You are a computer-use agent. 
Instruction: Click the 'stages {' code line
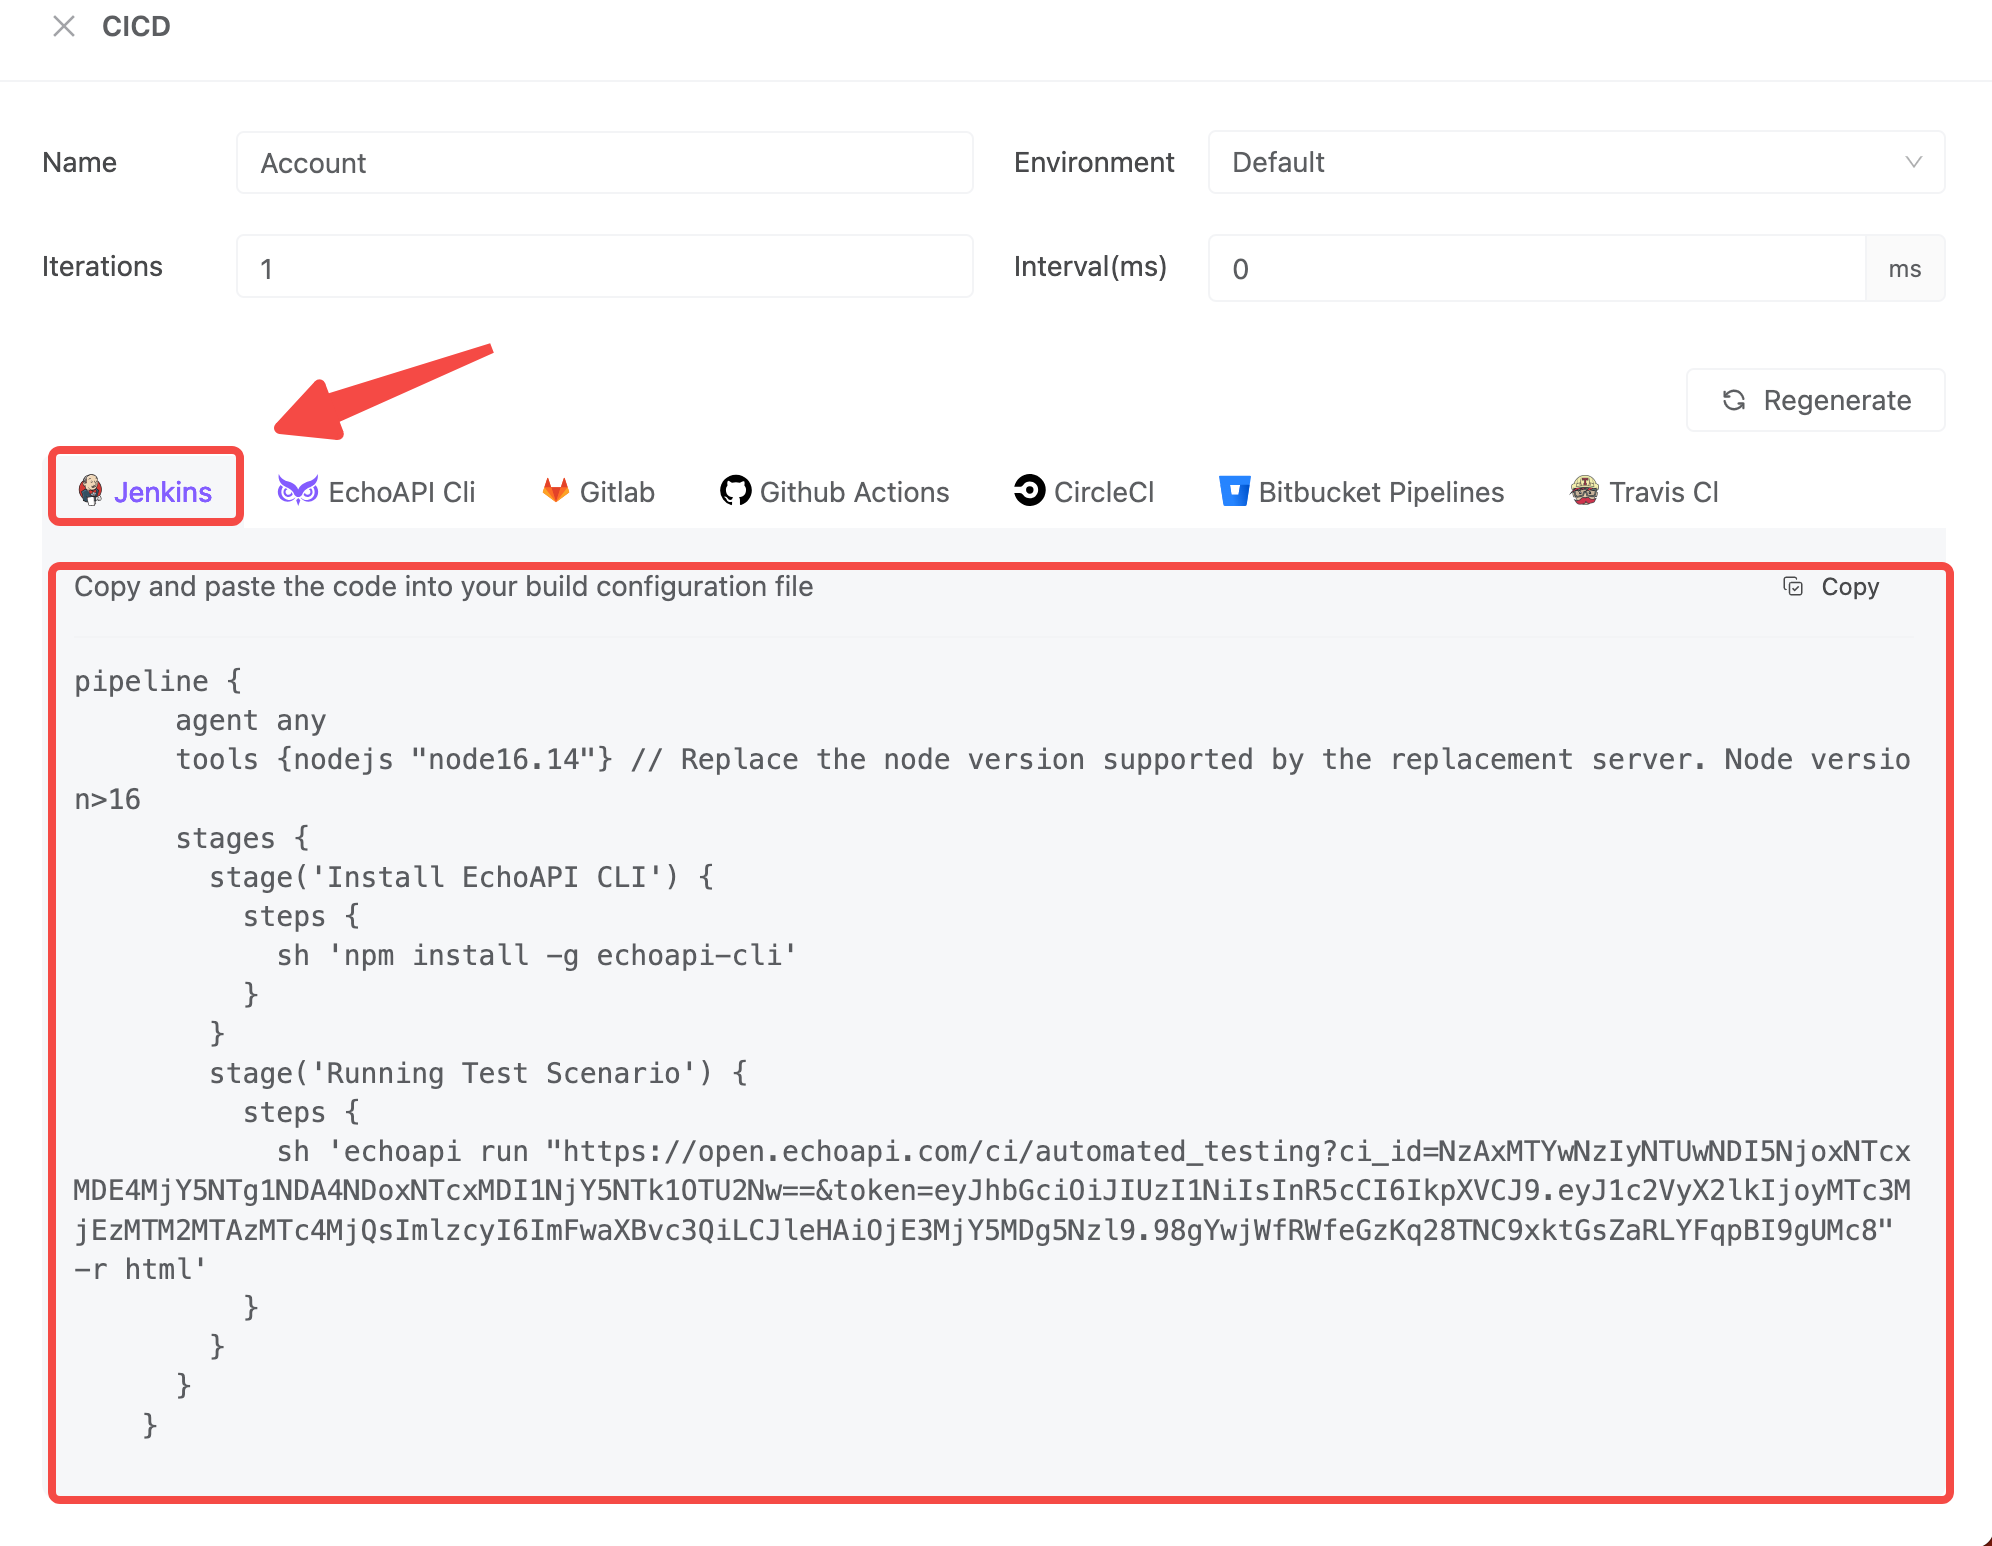pyautogui.click(x=243, y=838)
